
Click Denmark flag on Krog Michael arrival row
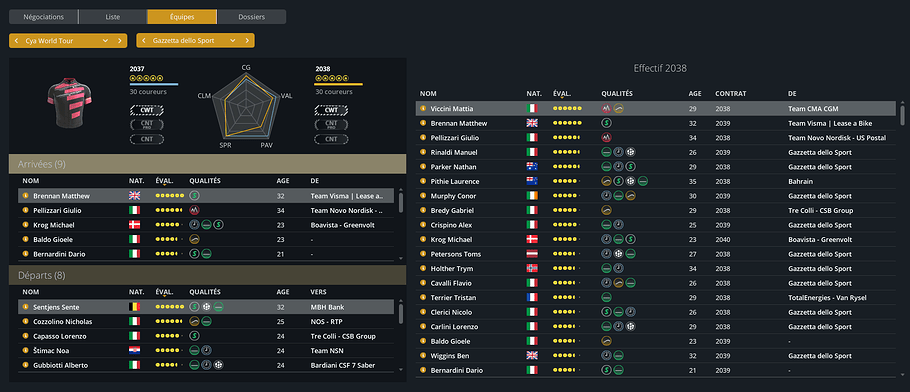point(135,225)
